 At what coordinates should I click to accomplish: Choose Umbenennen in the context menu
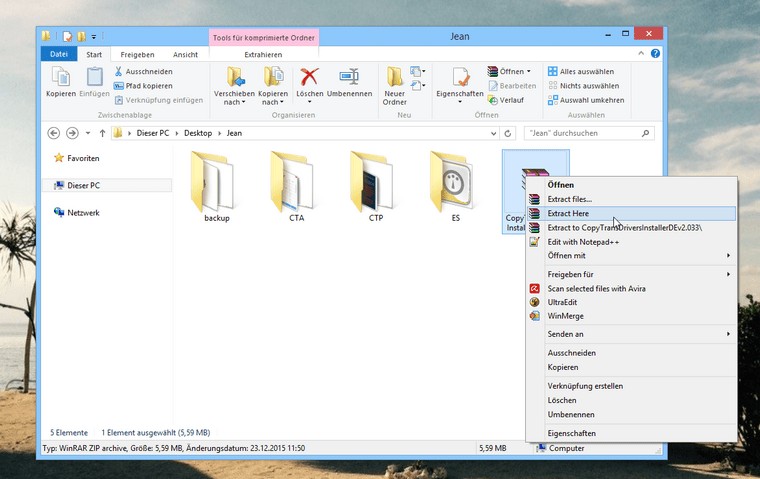pyautogui.click(x=631, y=415)
